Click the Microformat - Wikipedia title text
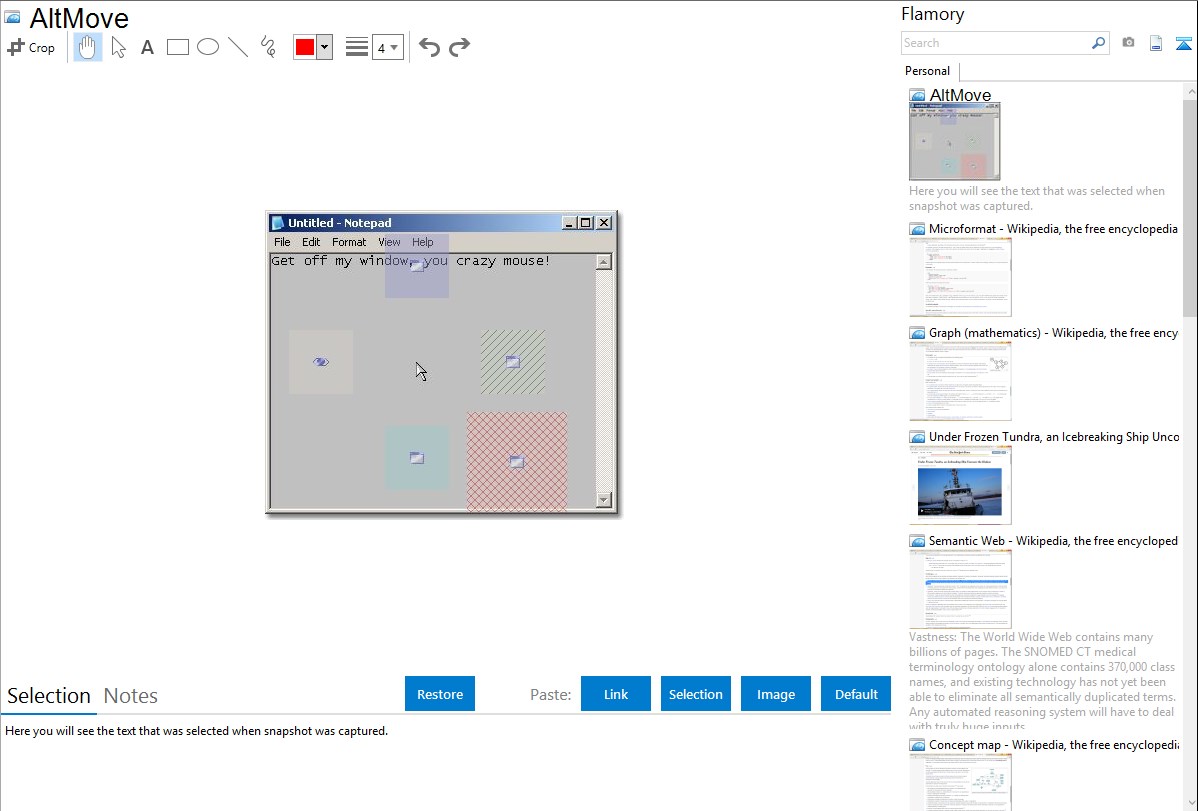Screen dimensions: 1198x811 (1053, 229)
